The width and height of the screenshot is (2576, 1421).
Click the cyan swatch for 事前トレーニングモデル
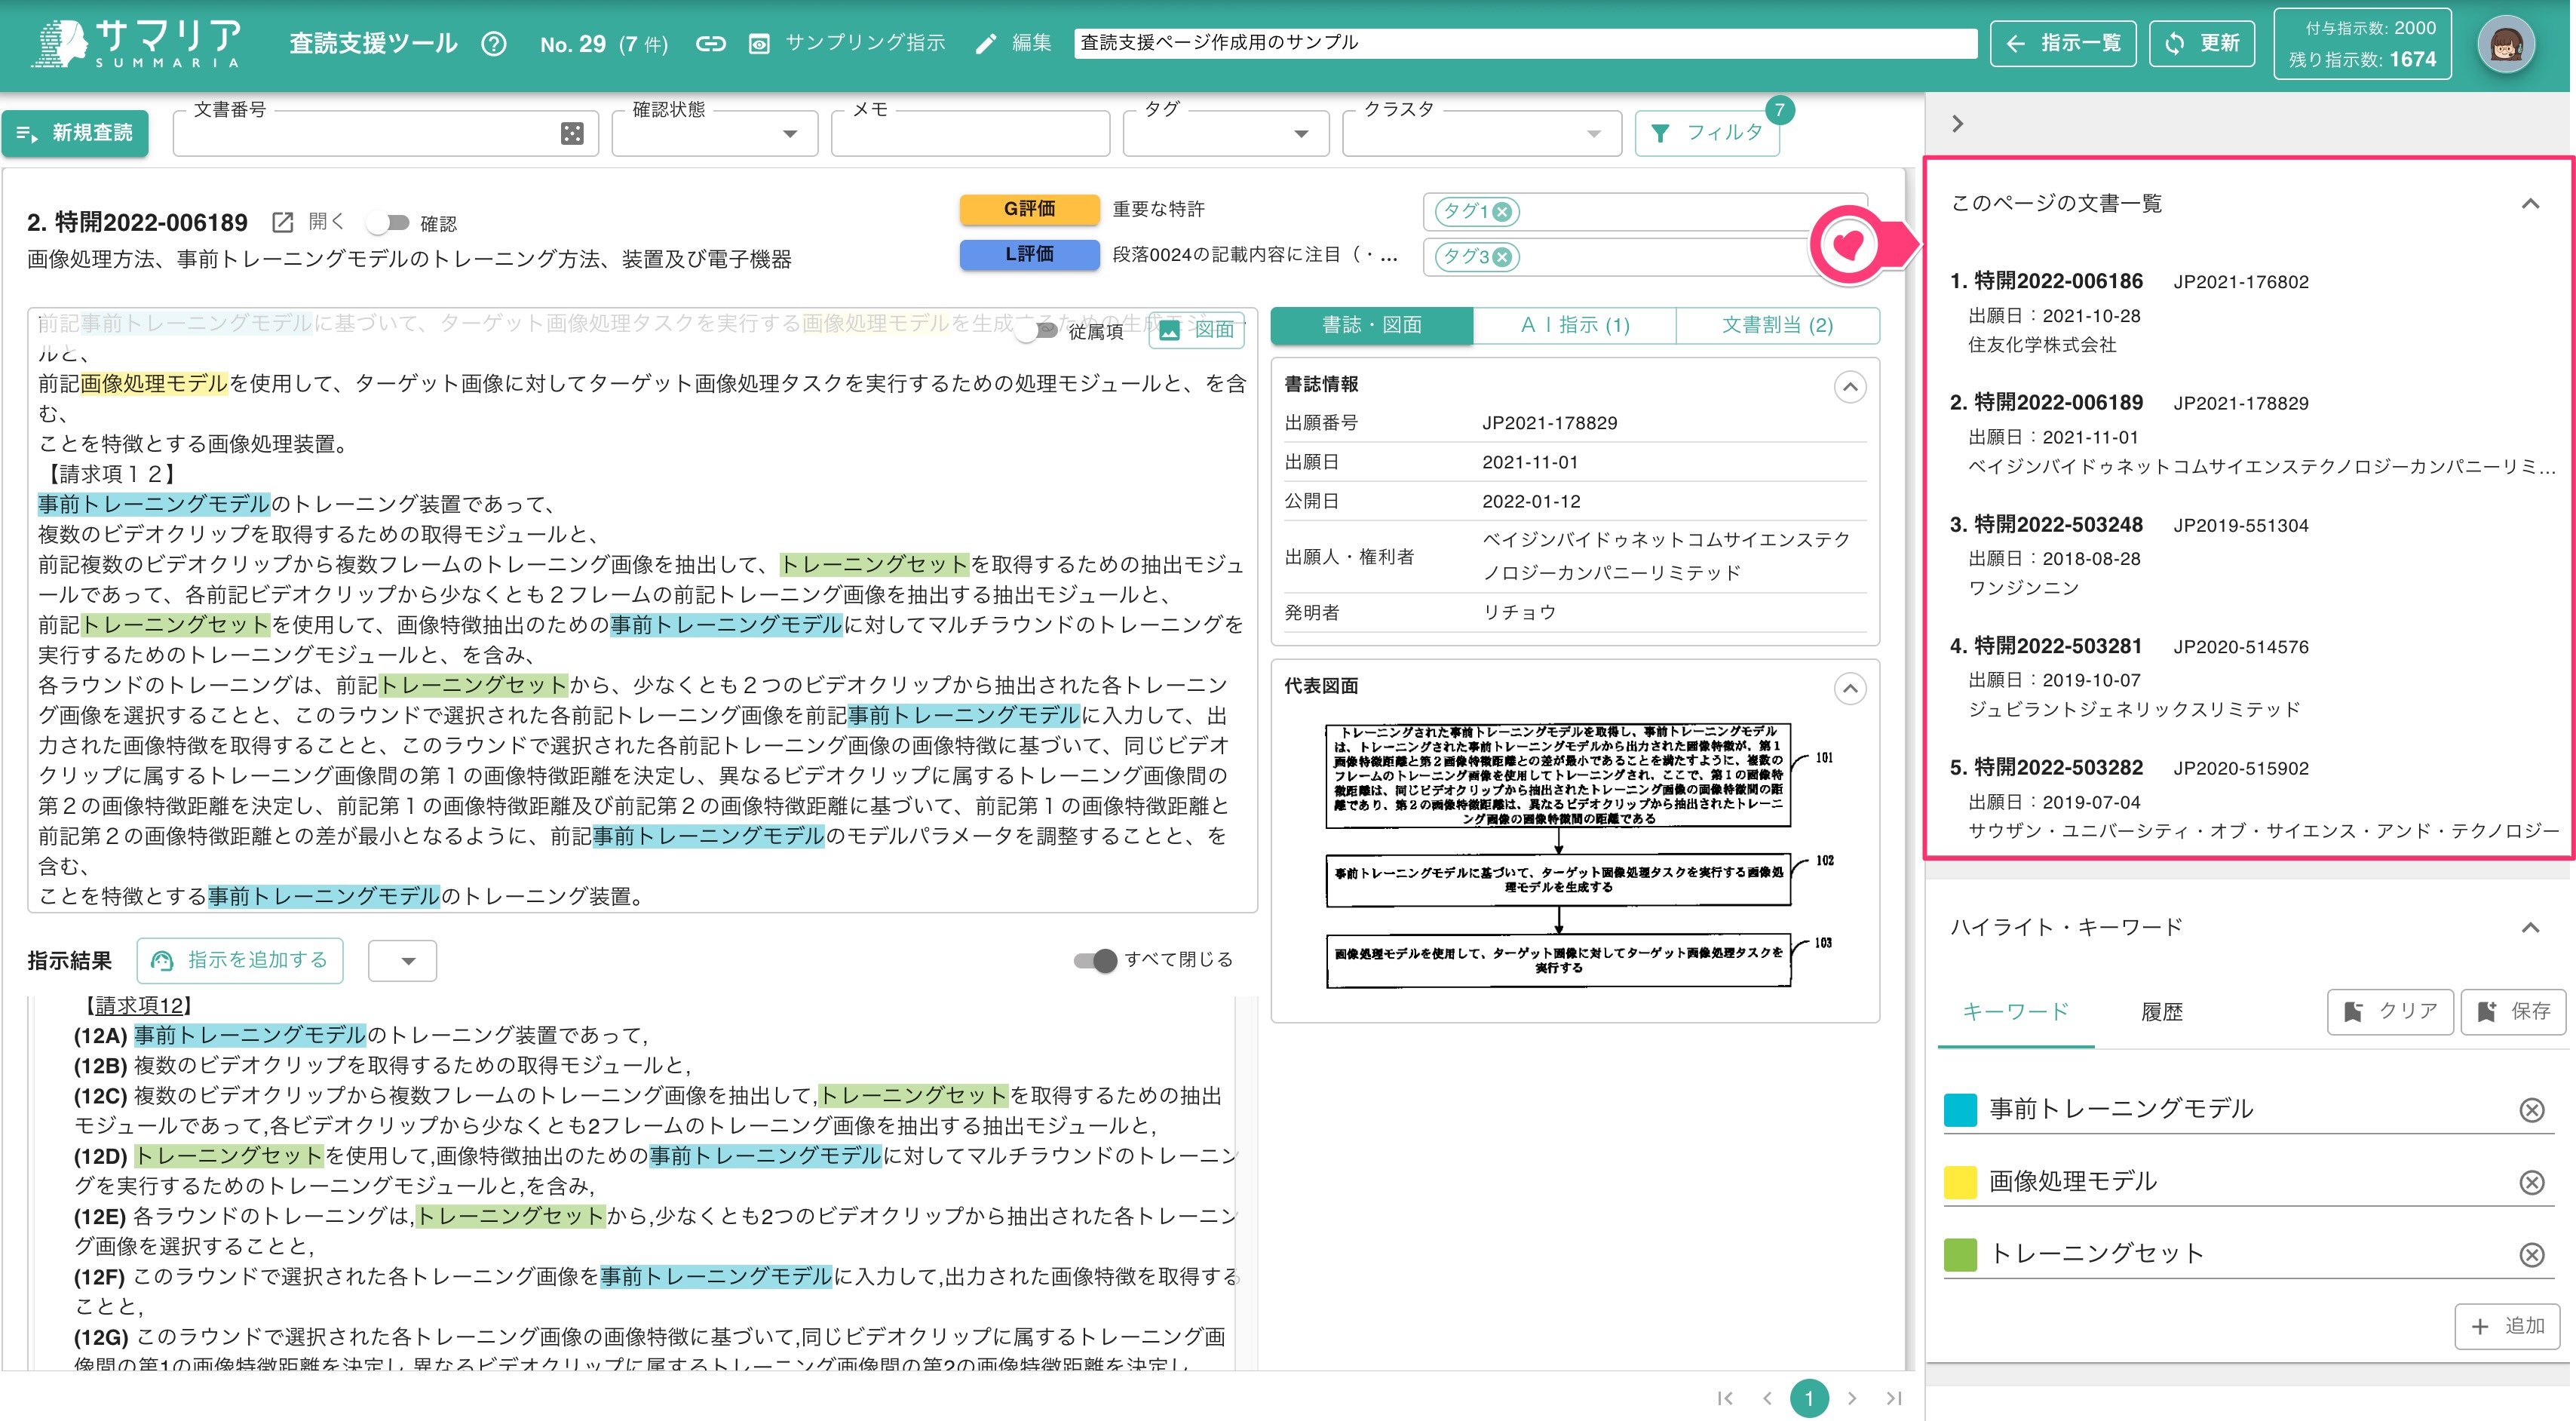tap(1960, 1110)
